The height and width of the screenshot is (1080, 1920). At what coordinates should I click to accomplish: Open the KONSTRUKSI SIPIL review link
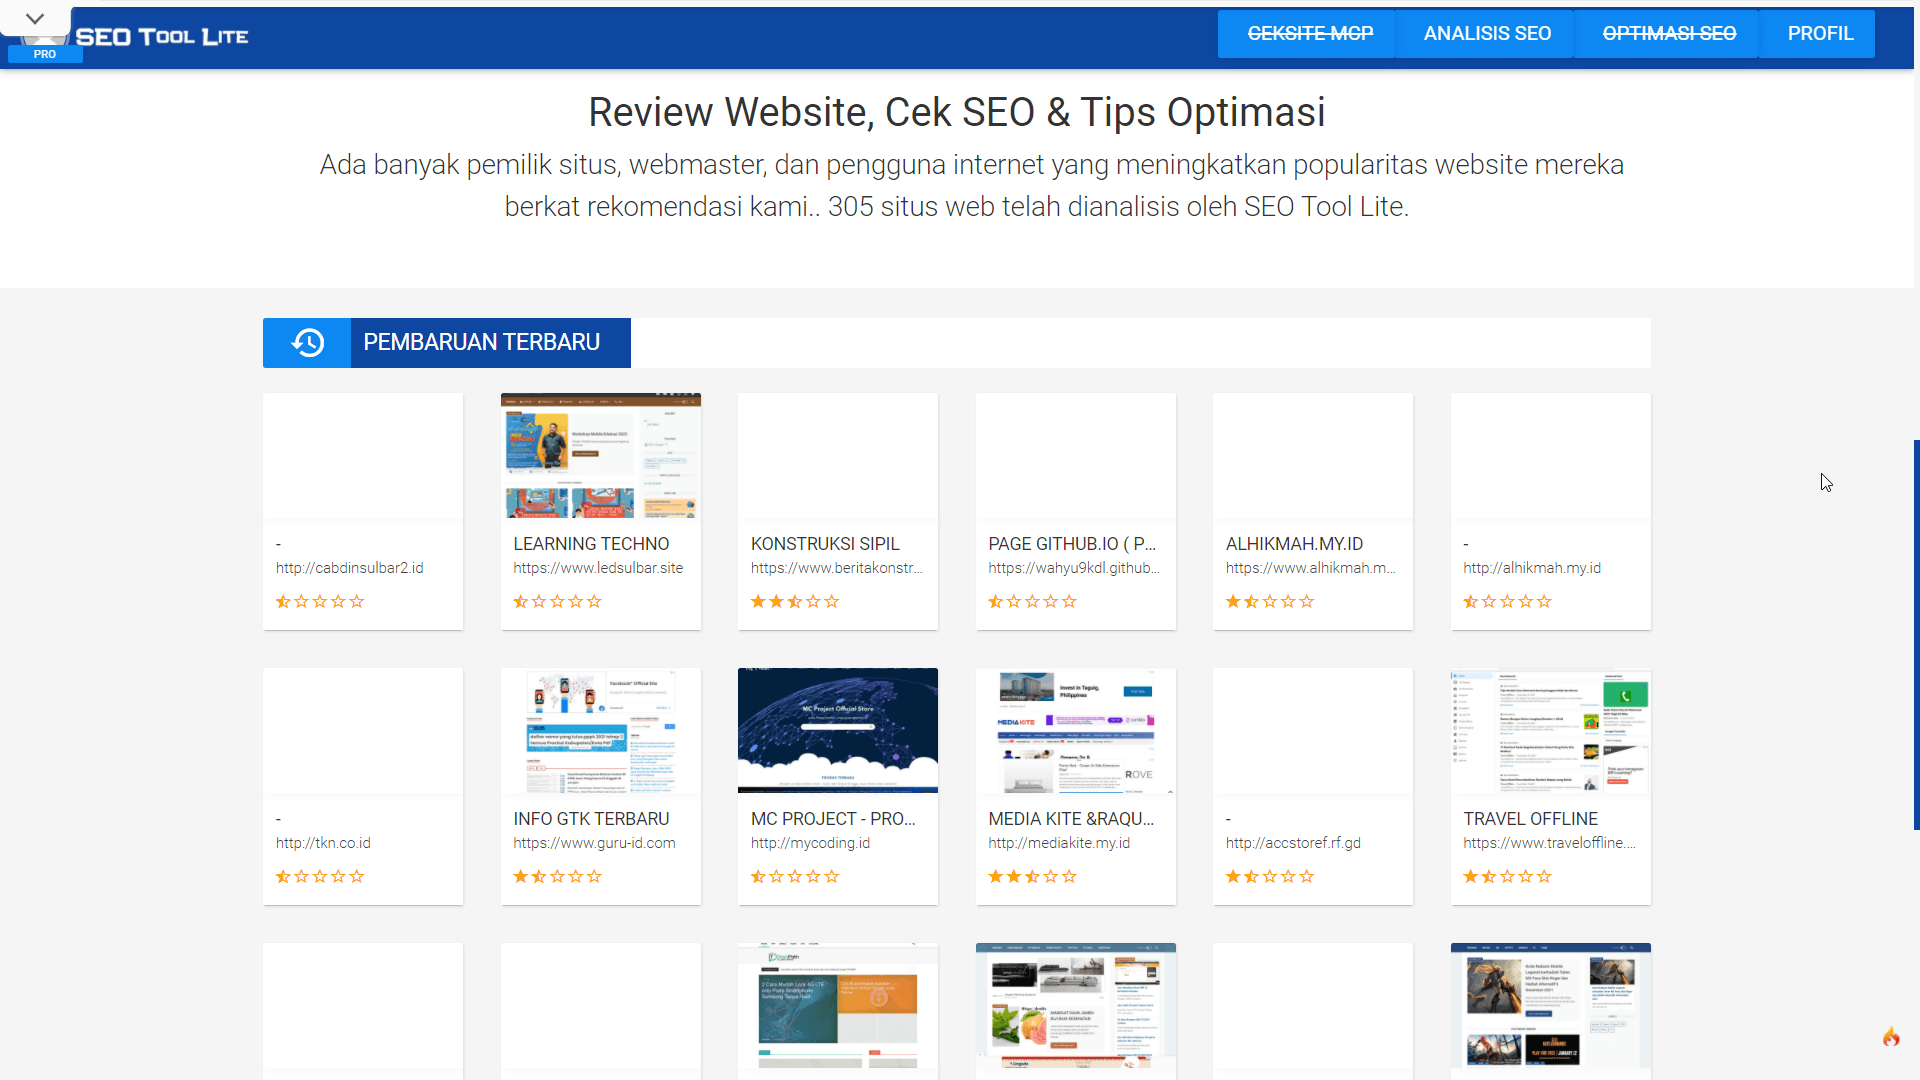pyautogui.click(x=825, y=544)
